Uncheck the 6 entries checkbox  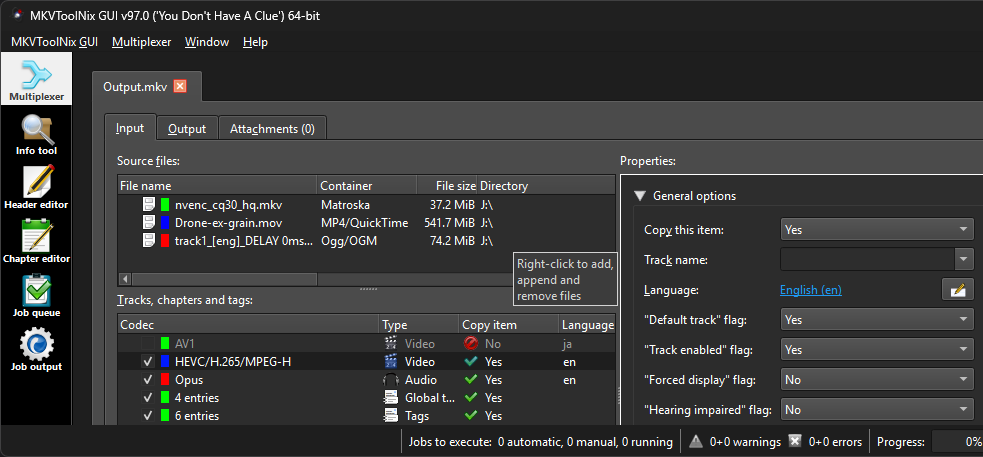pos(148,416)
